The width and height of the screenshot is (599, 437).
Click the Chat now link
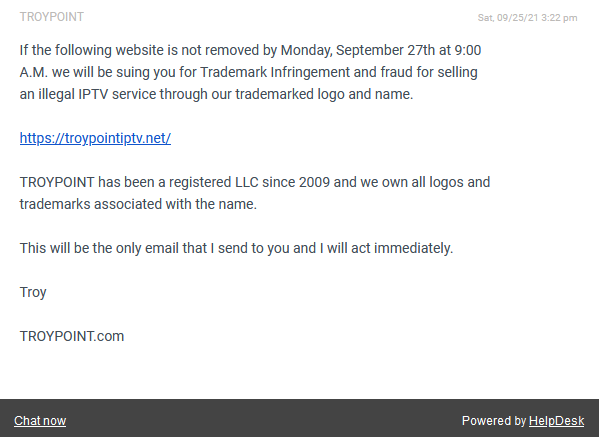40,421
